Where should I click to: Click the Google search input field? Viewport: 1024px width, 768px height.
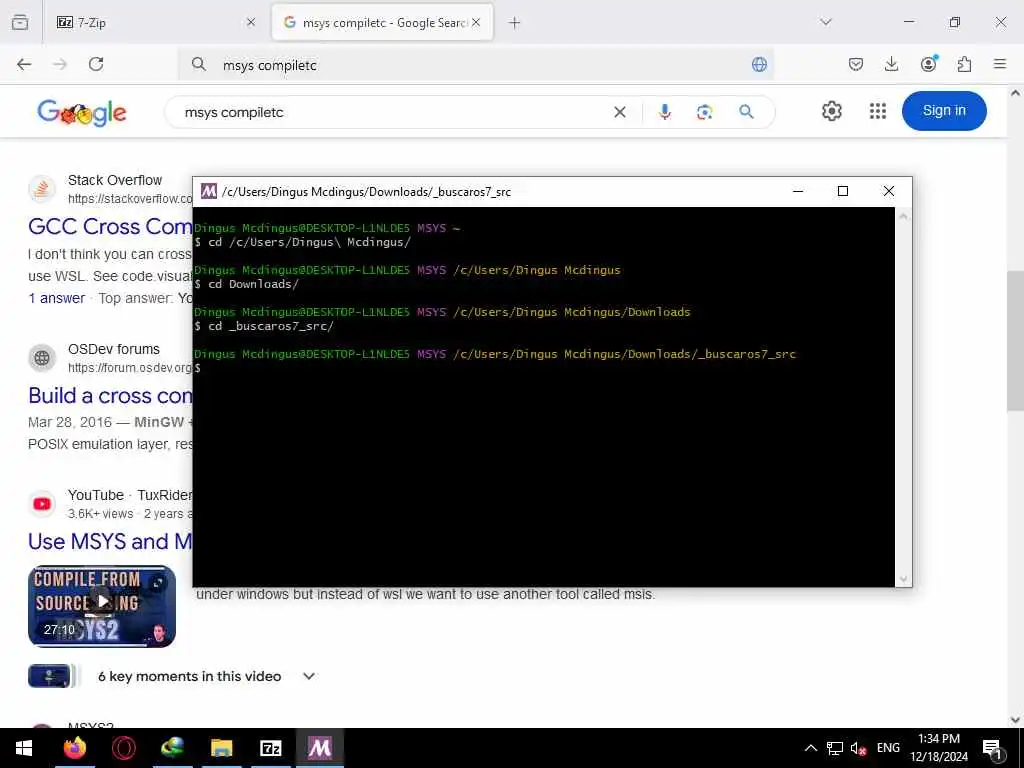392,112
